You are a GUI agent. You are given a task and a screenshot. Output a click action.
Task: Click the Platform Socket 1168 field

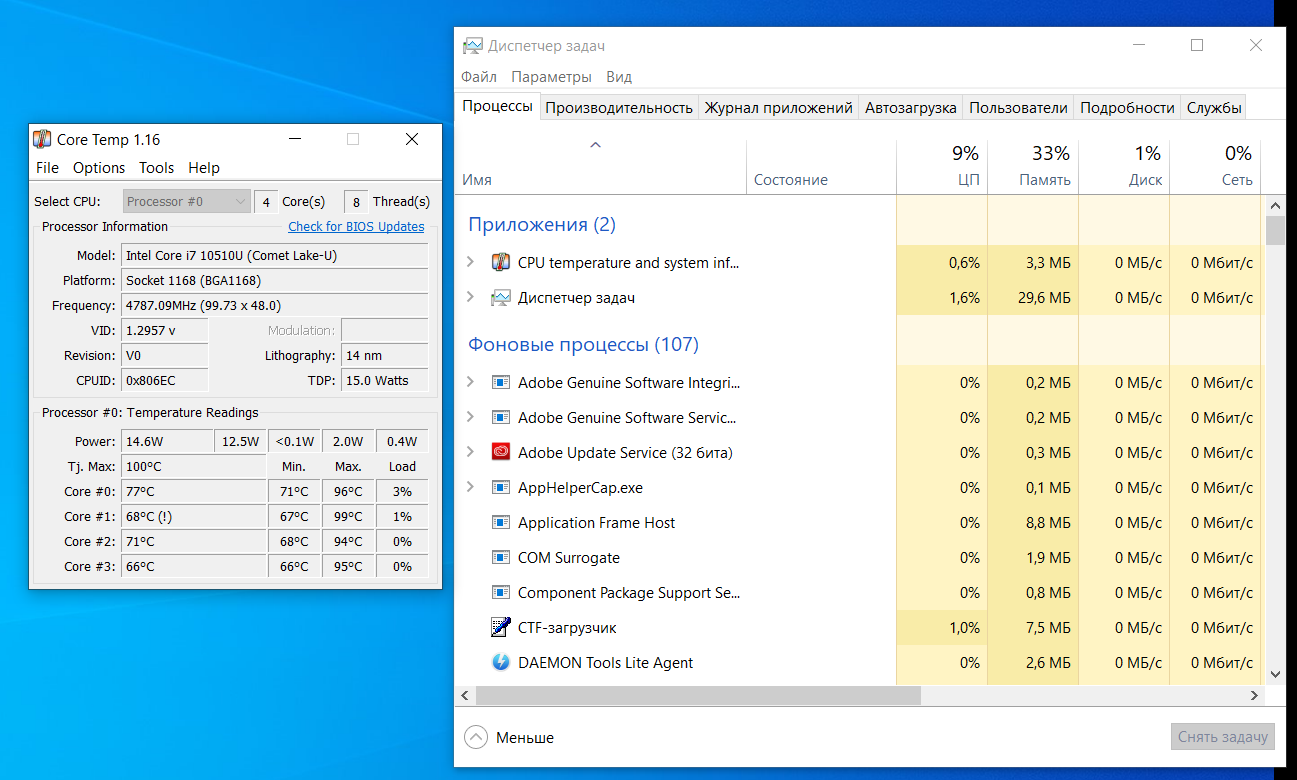[x=275, y=281]
